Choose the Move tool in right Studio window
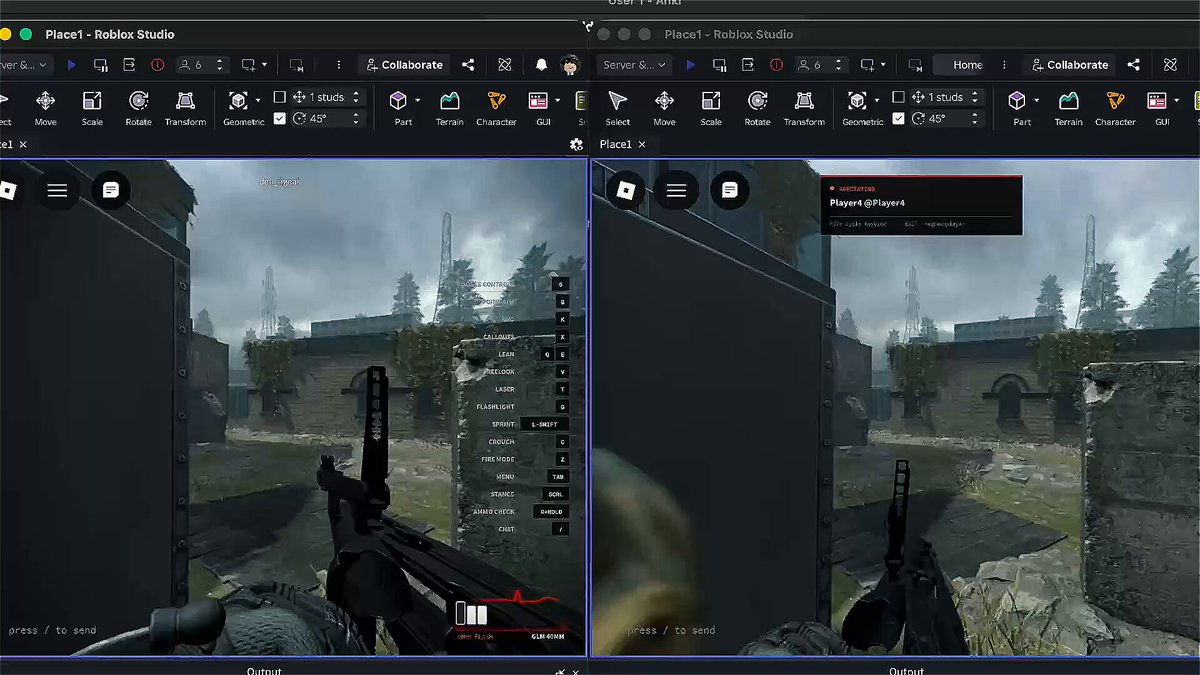The image size is (1200, 675). (x=664, y=108)
